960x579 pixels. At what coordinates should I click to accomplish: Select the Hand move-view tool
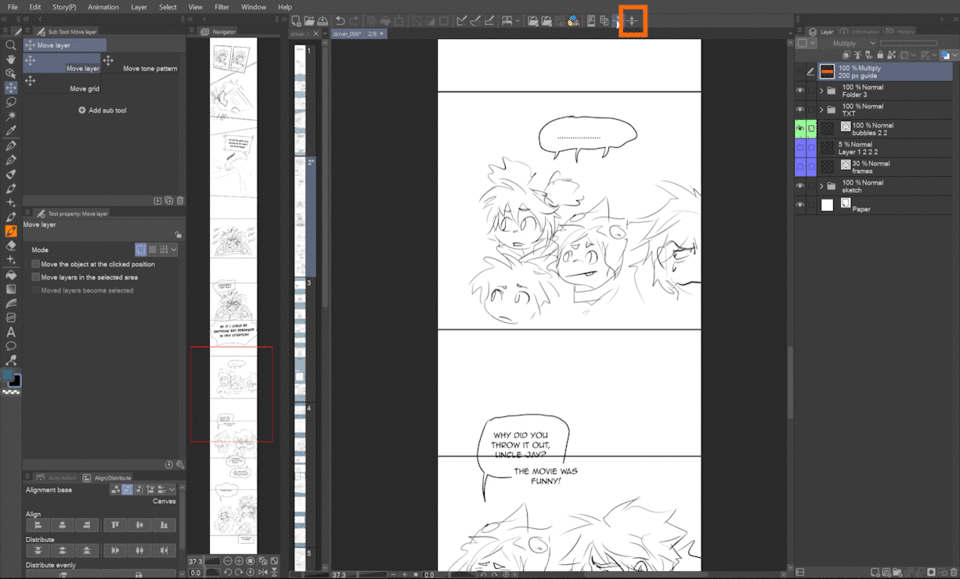pyautogui.click(x=10, y=59)
